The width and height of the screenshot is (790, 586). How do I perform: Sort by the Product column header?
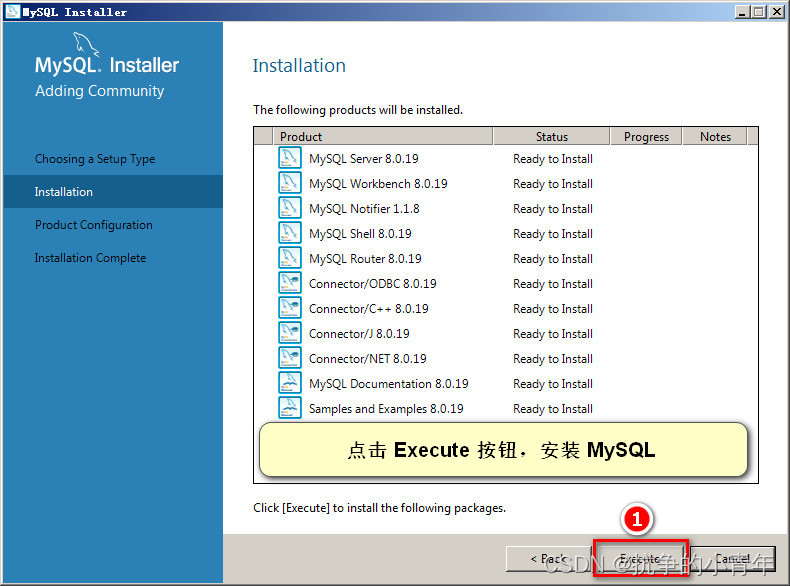(x=382, y=137)
